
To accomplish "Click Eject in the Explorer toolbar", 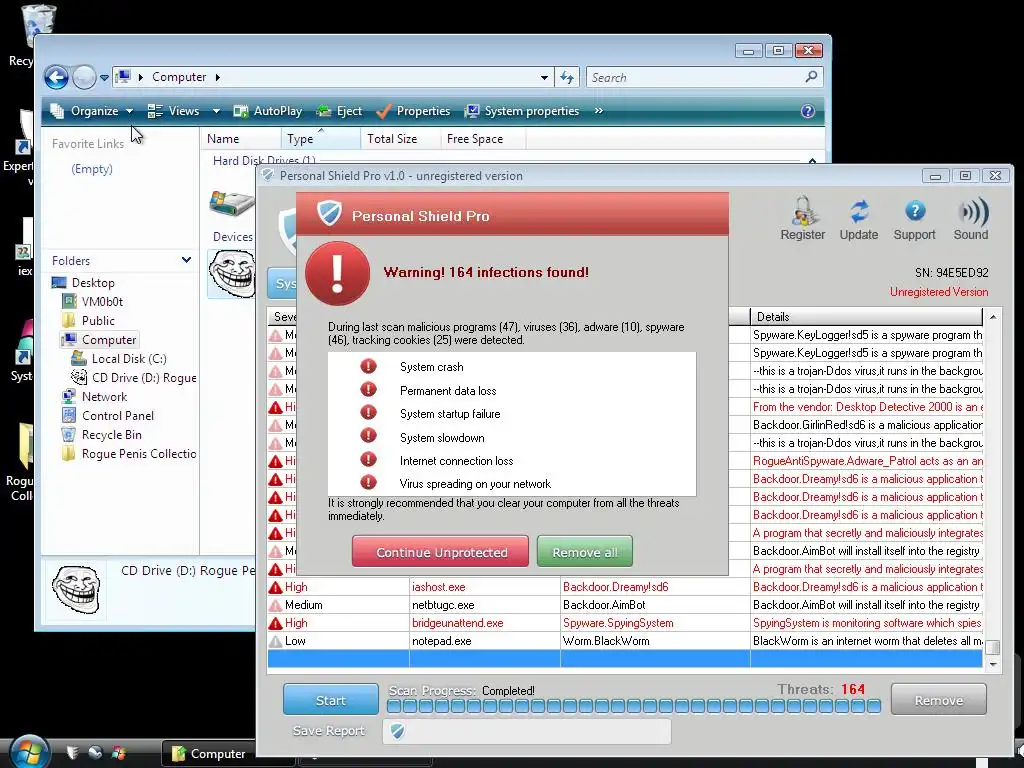I will (x=339, y=111).
